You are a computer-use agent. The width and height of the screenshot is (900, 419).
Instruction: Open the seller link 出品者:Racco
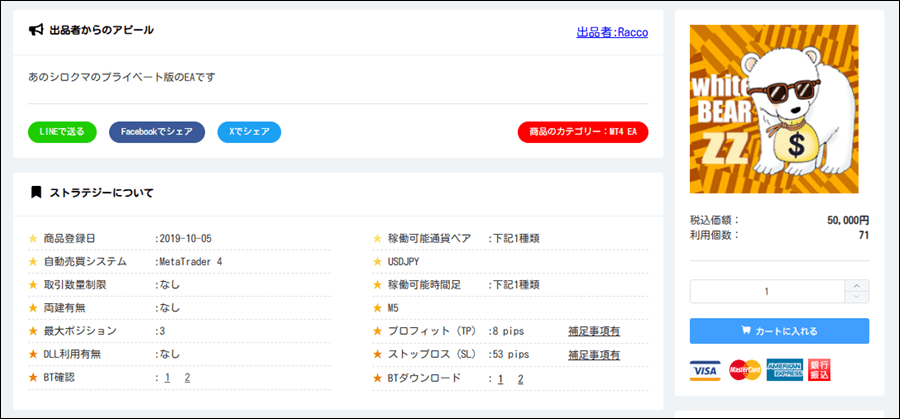[612, 33]
